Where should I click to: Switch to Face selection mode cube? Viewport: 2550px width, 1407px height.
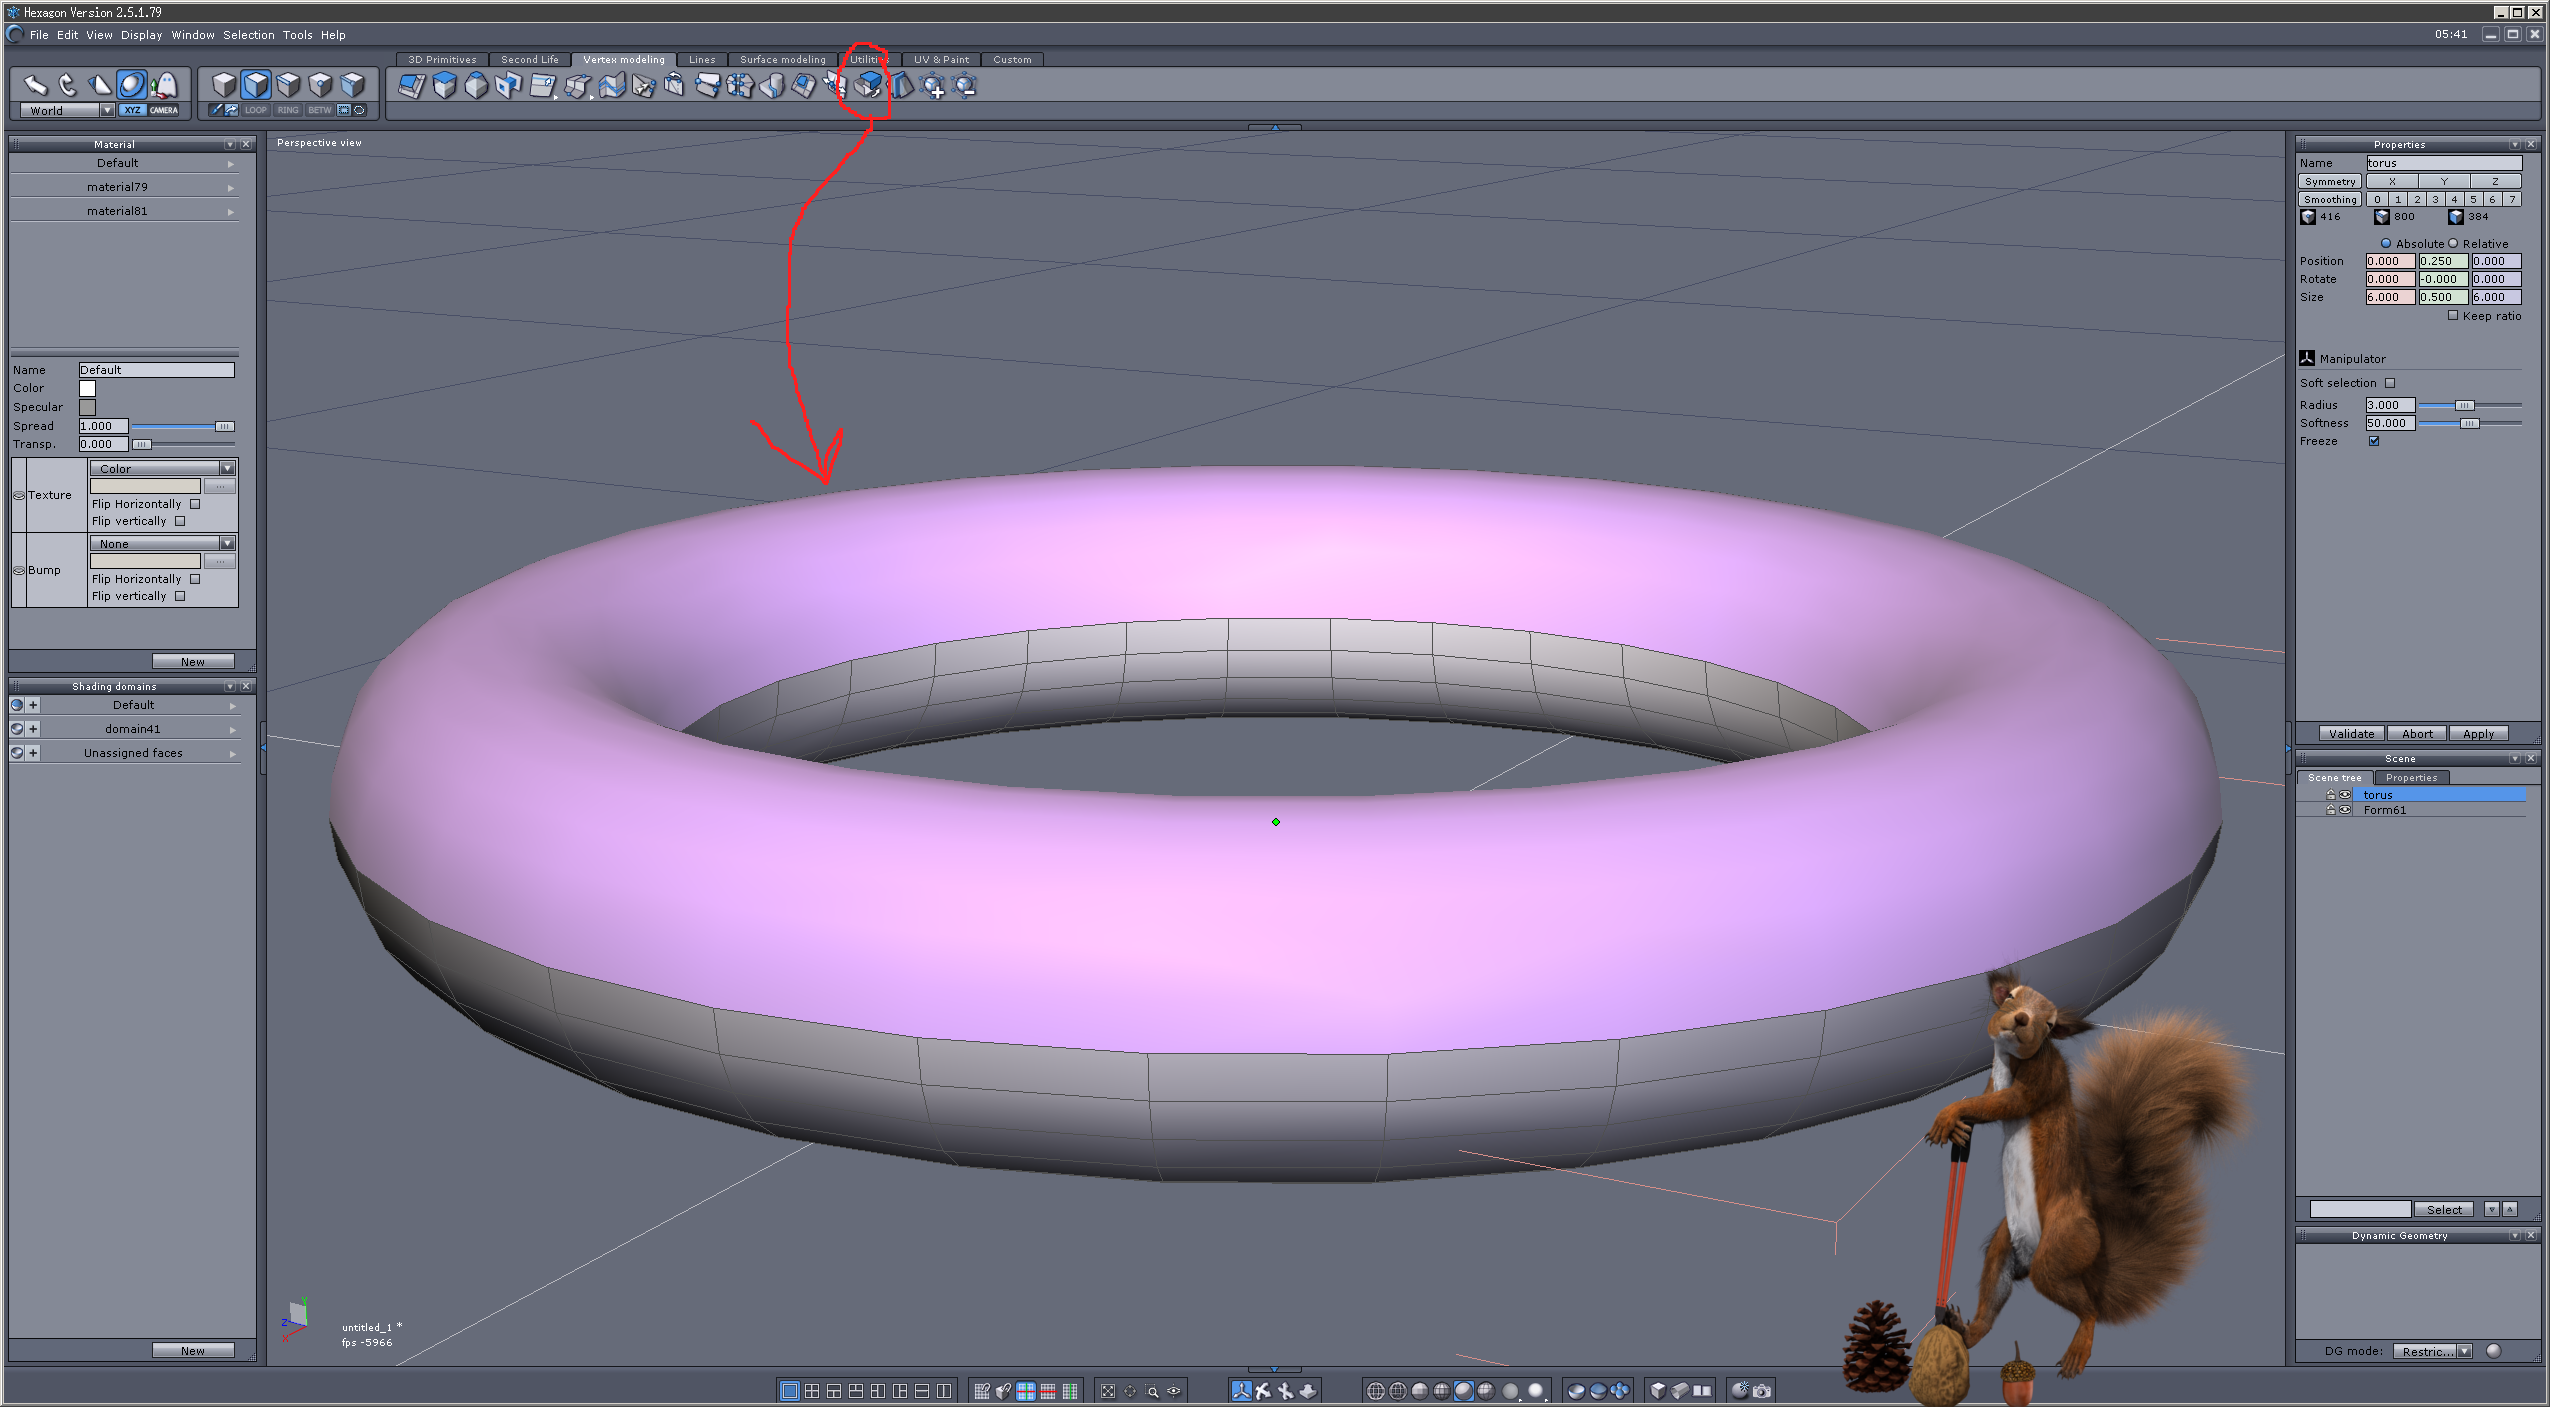256,85
